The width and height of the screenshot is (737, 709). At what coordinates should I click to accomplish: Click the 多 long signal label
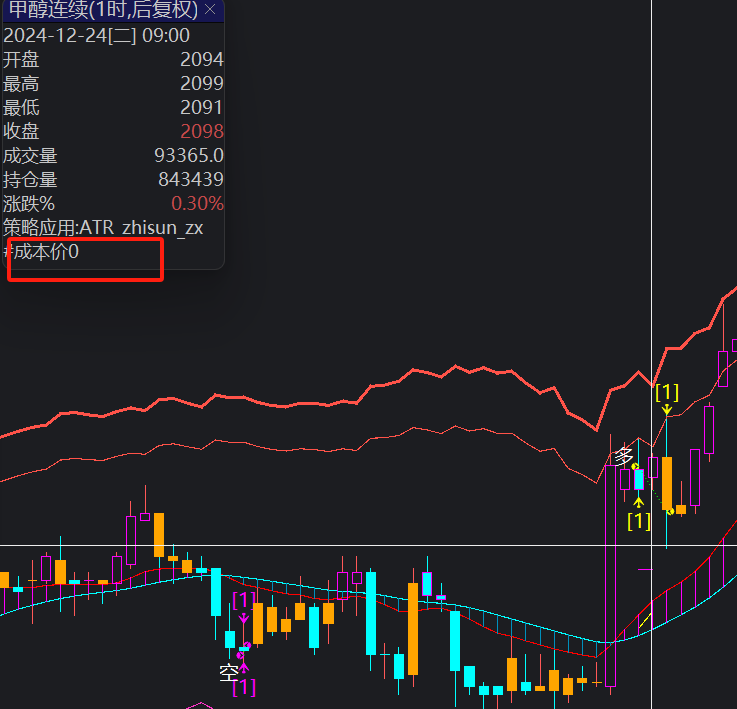pos(624,456)
